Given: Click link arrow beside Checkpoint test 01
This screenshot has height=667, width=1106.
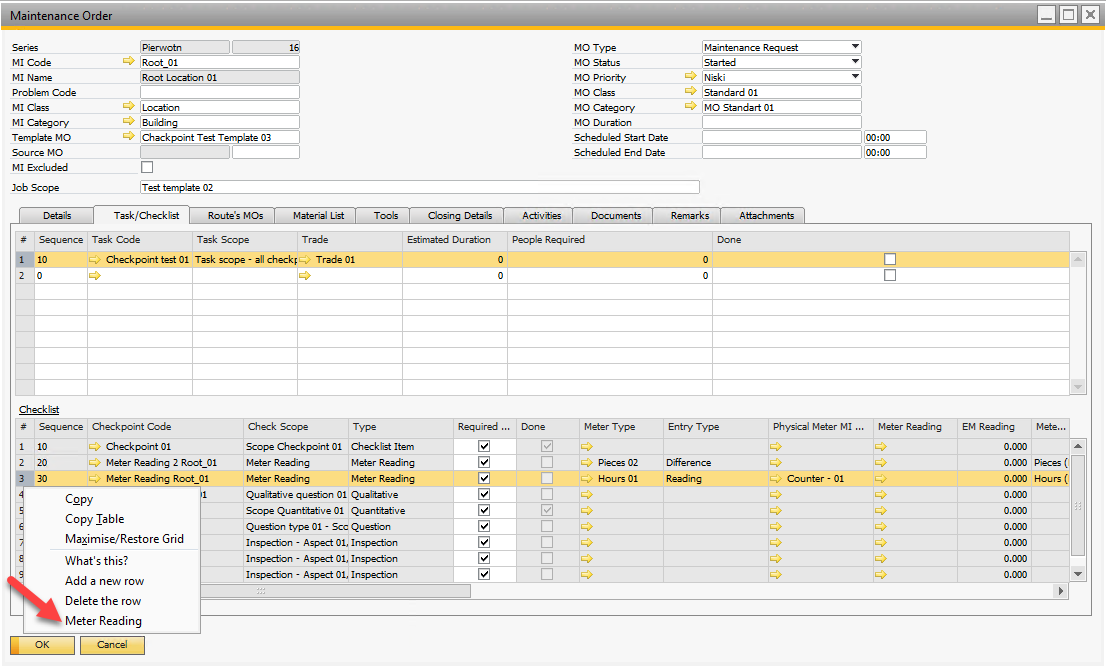Looking at the screenshot, I should click(x=96, y=259).
